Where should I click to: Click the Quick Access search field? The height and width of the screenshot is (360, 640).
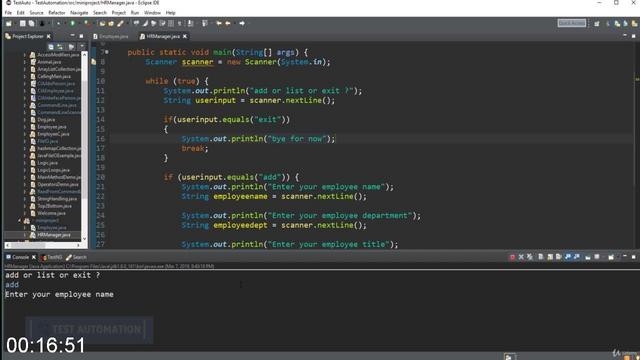click(x=571, y=23)
